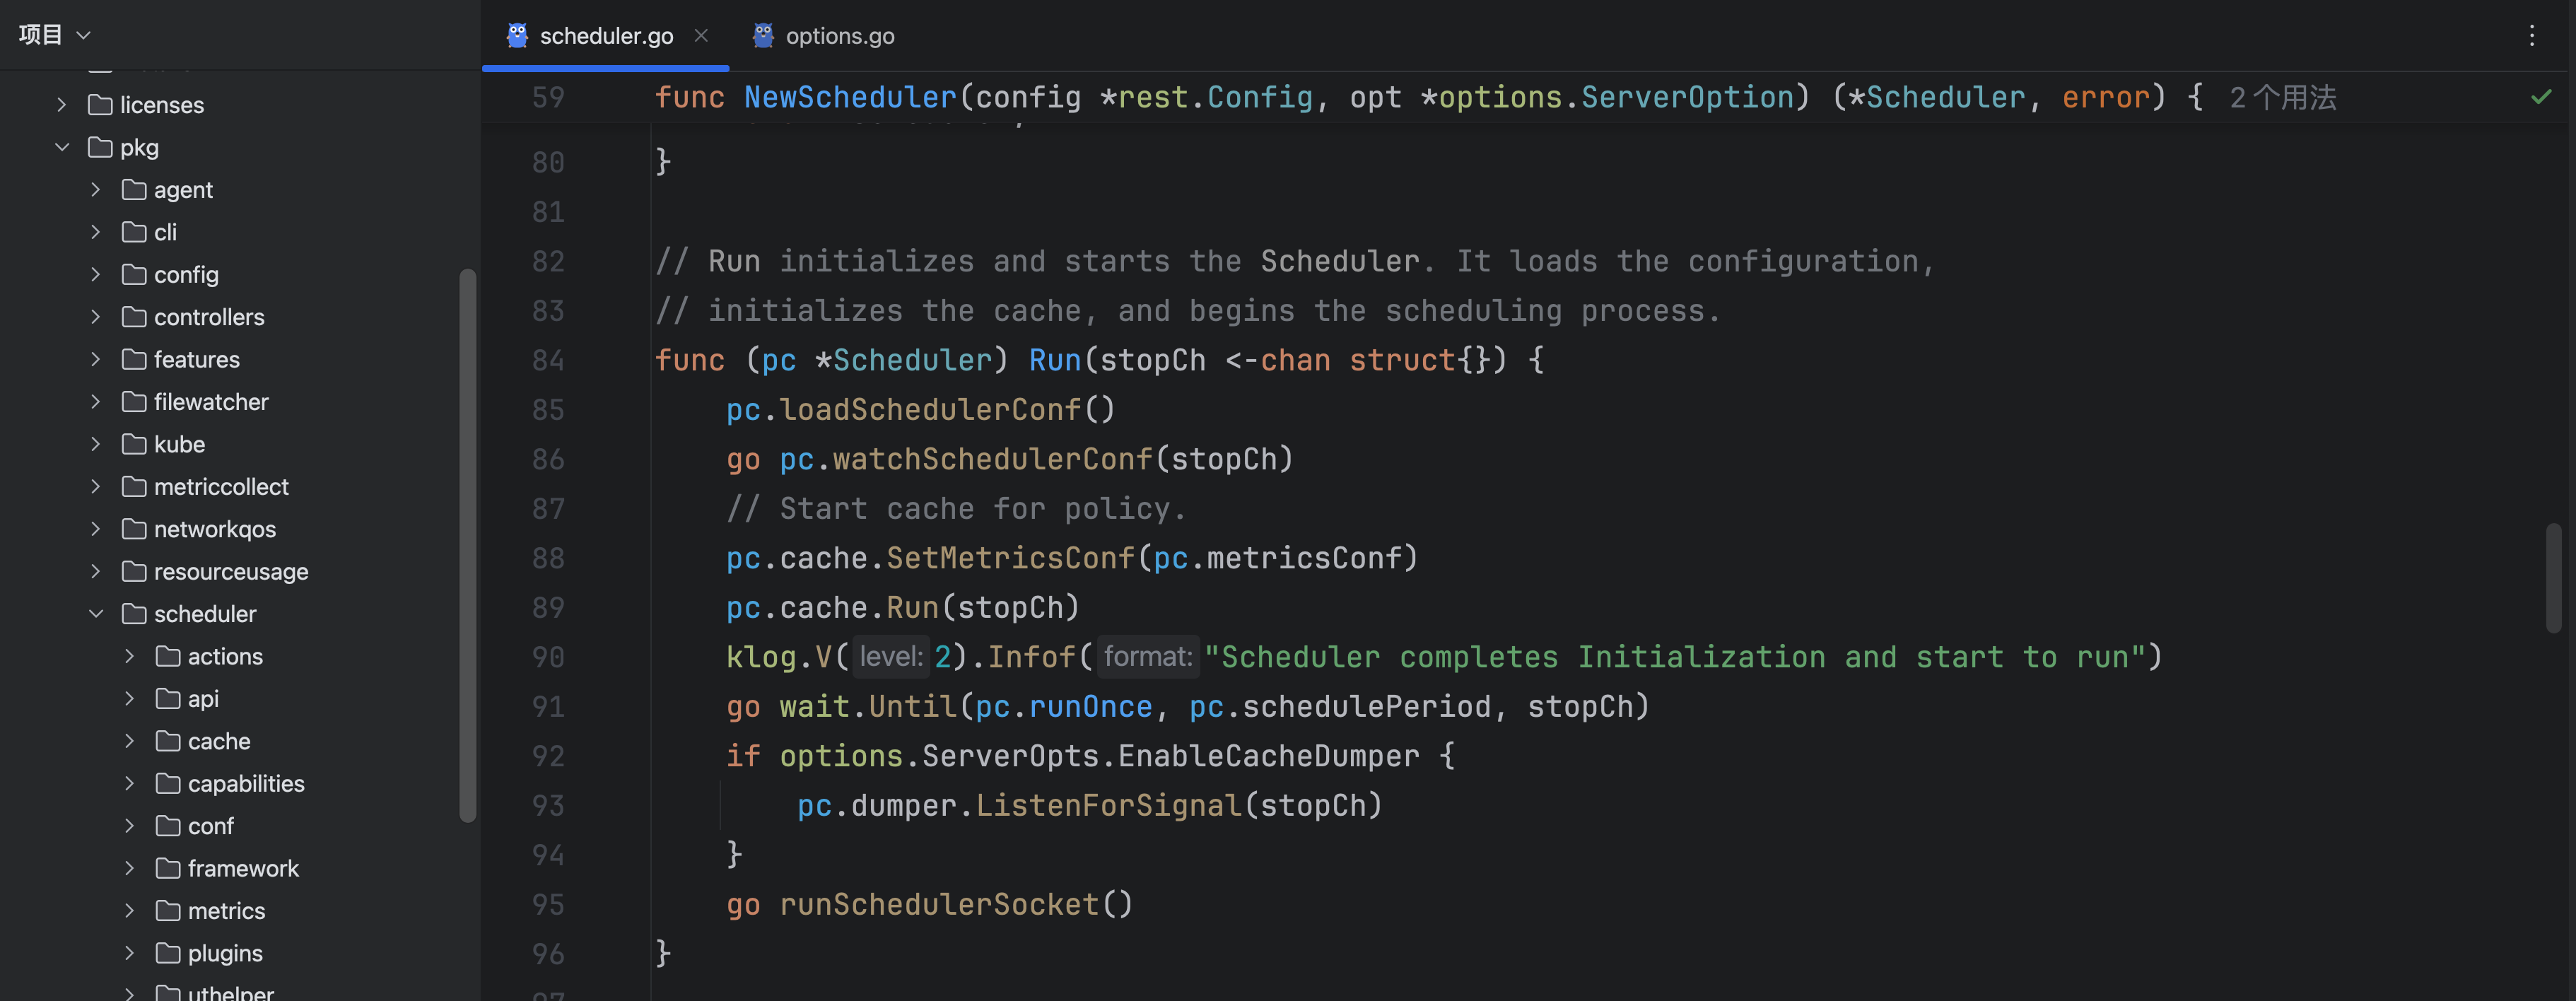Click the 2个用法 usages hint
This screenshot has height=1001, width=2576.
(x=2283, y=98)
